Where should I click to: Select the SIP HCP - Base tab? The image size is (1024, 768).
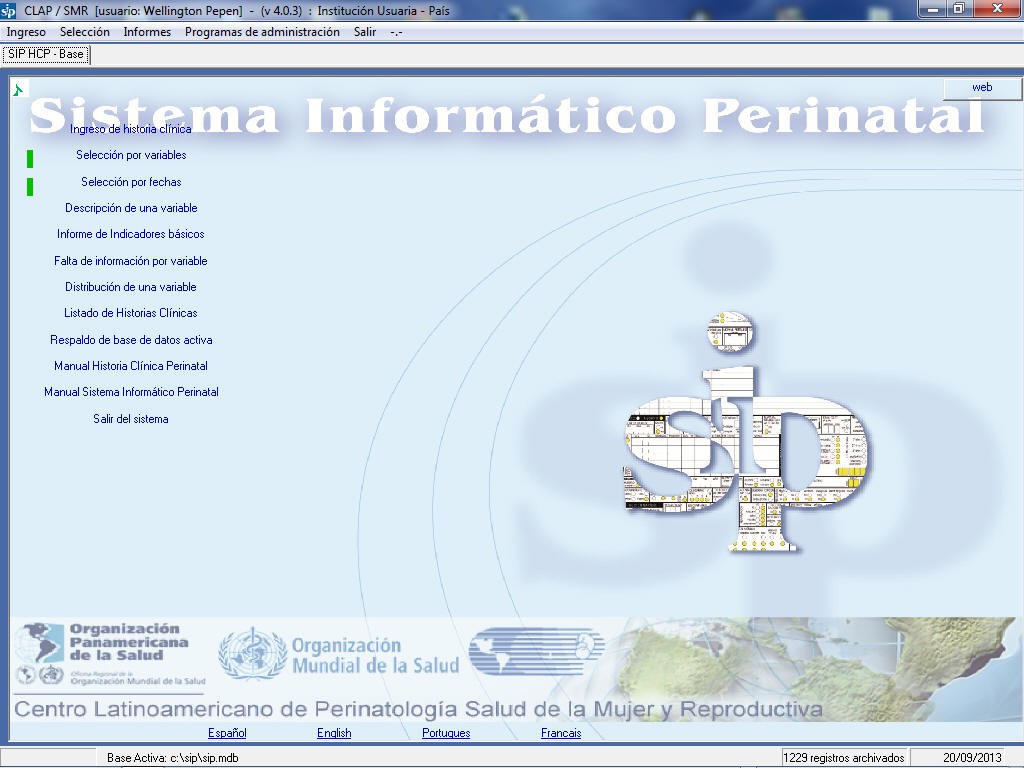46,54
